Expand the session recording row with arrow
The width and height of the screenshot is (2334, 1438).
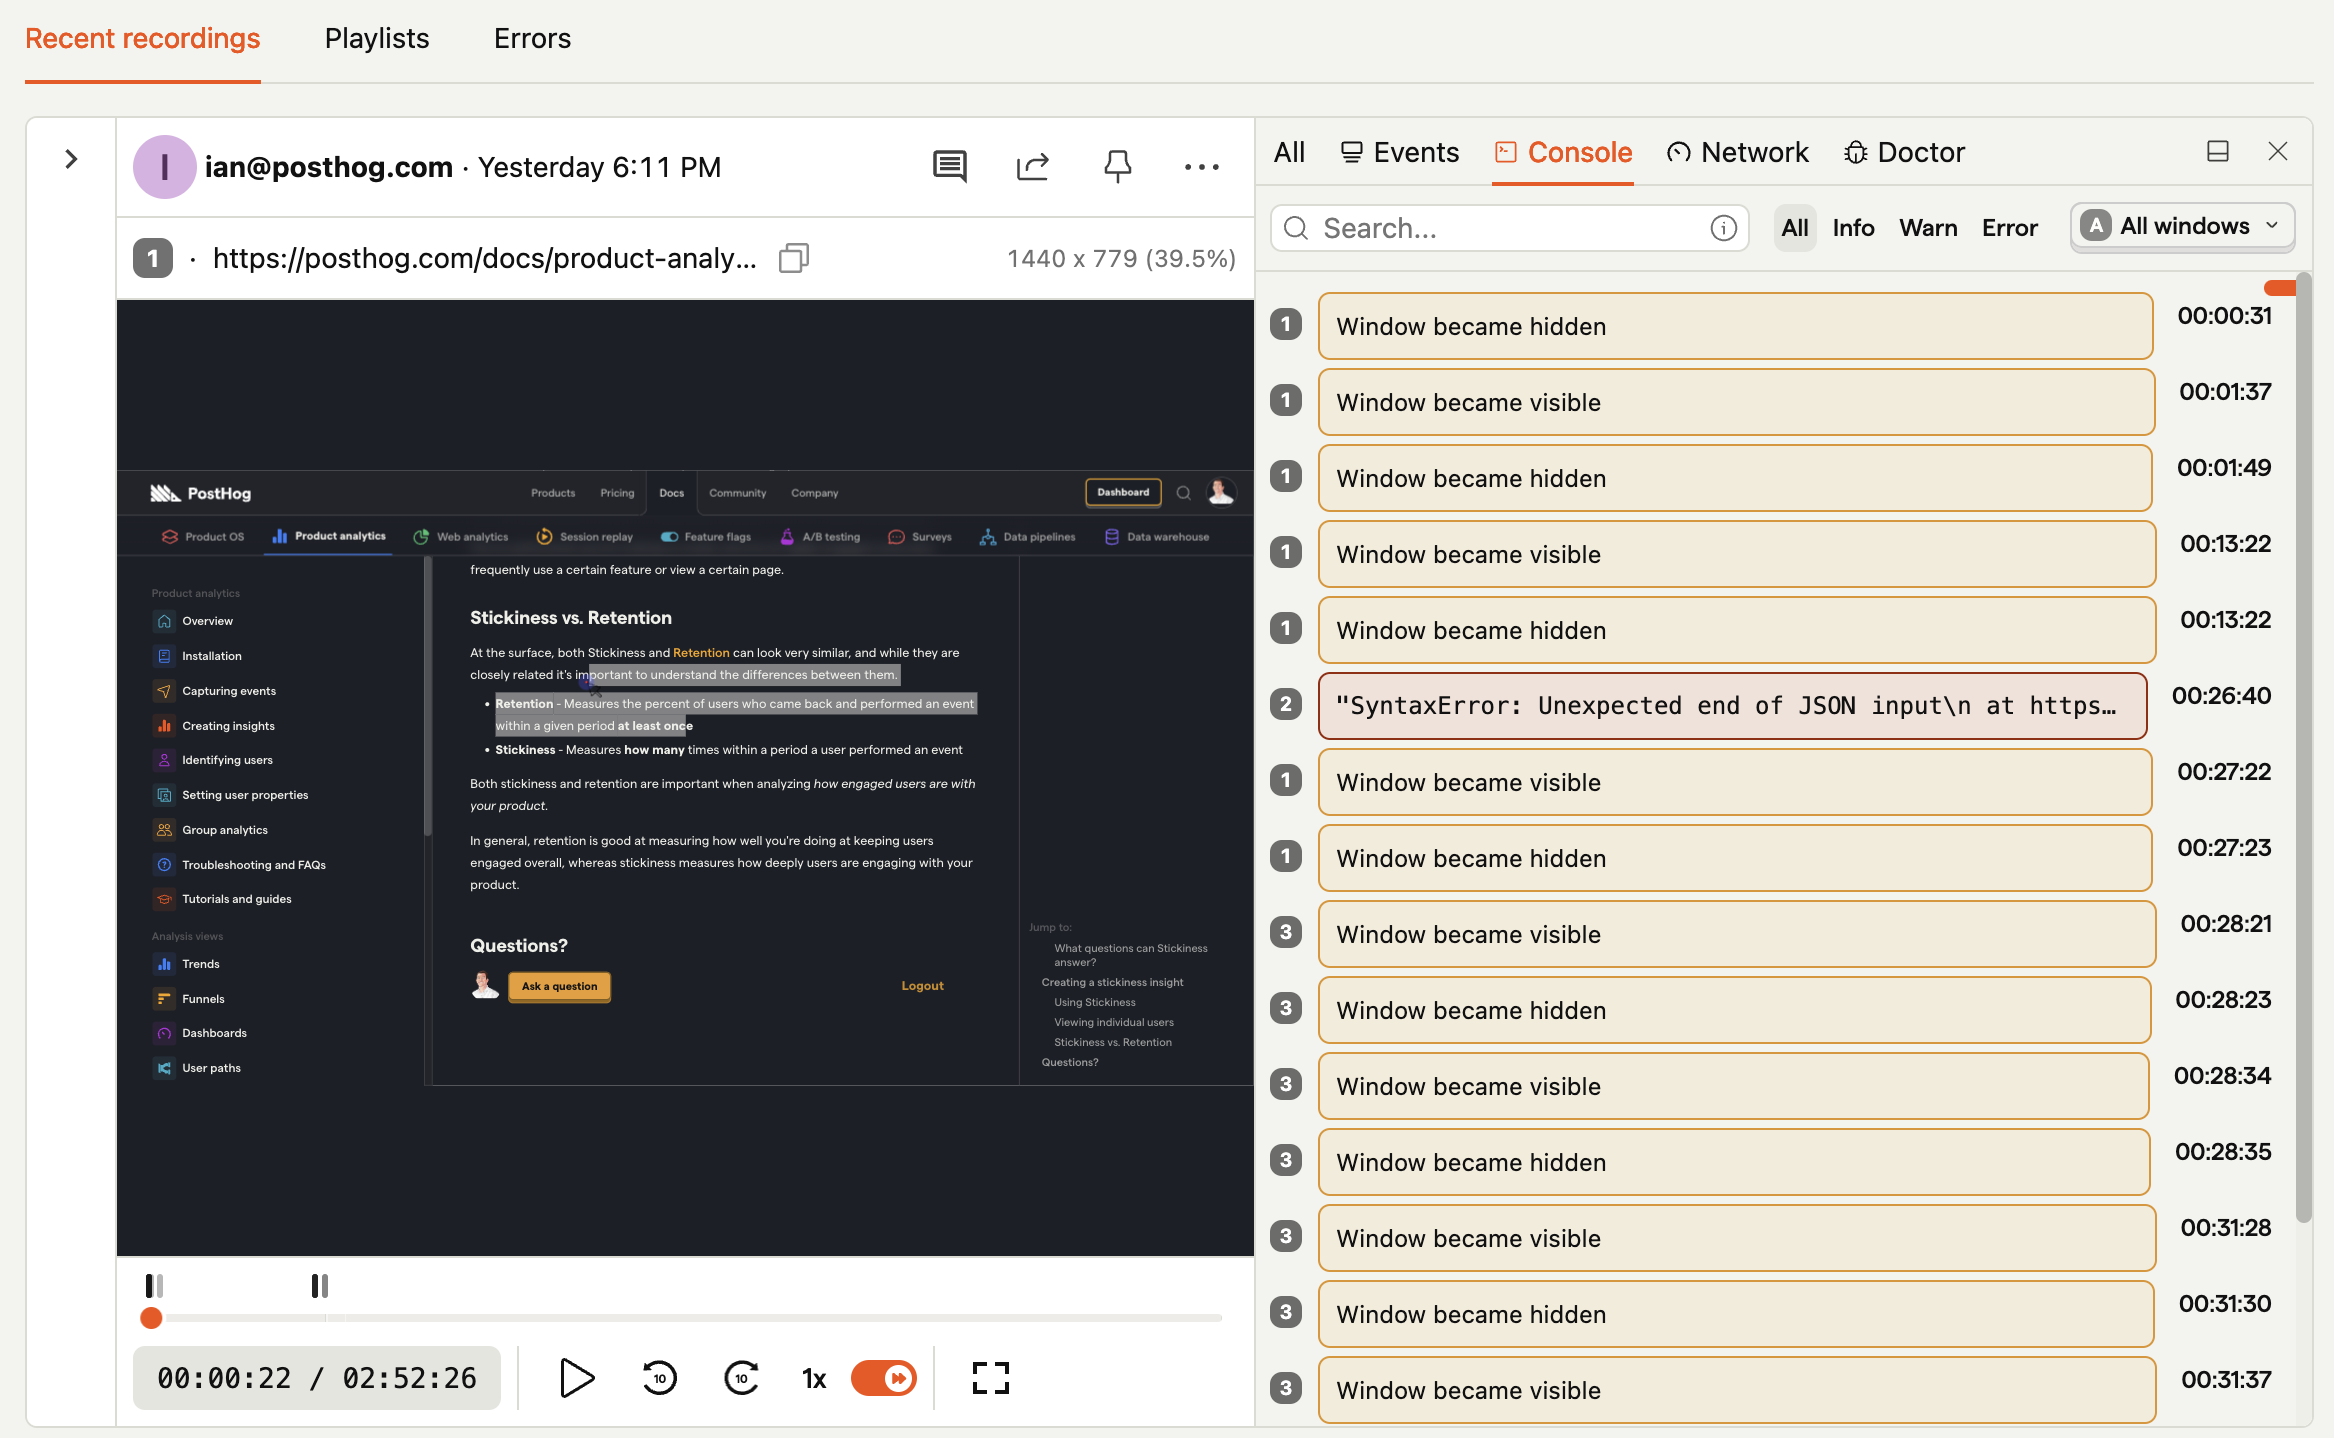[70, 160]
